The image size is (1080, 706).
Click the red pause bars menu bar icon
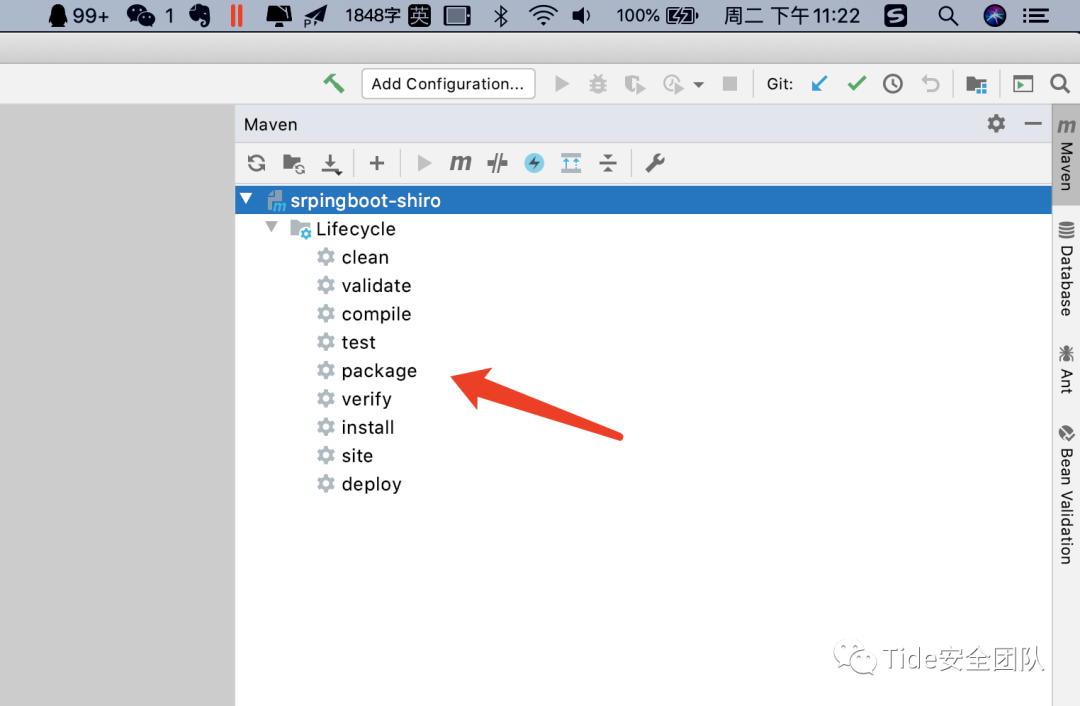tap(236, 15)
